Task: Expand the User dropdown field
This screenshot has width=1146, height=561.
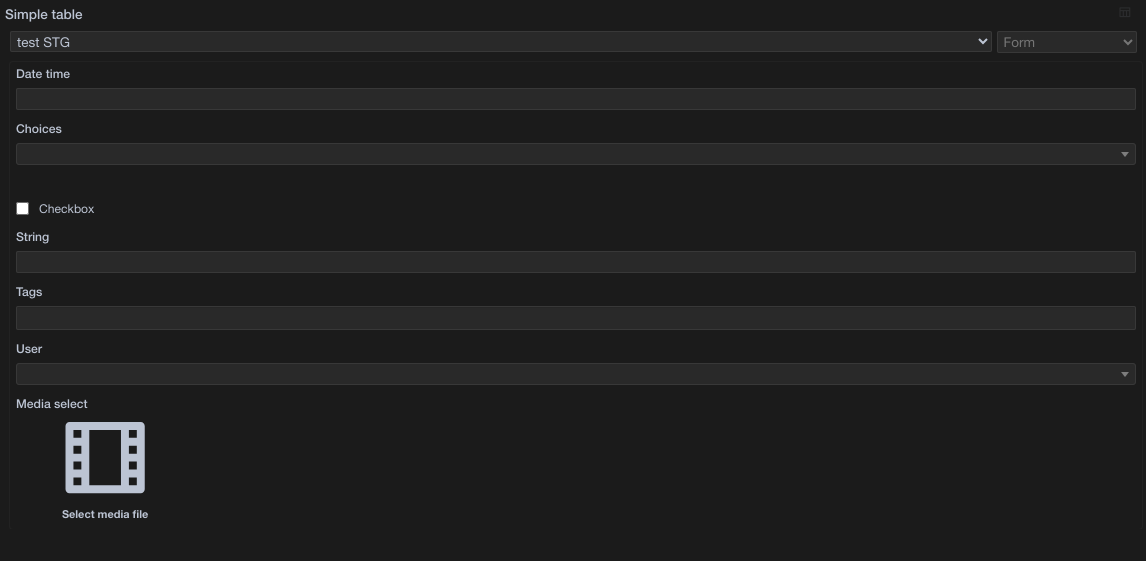Action: (575, 374)
